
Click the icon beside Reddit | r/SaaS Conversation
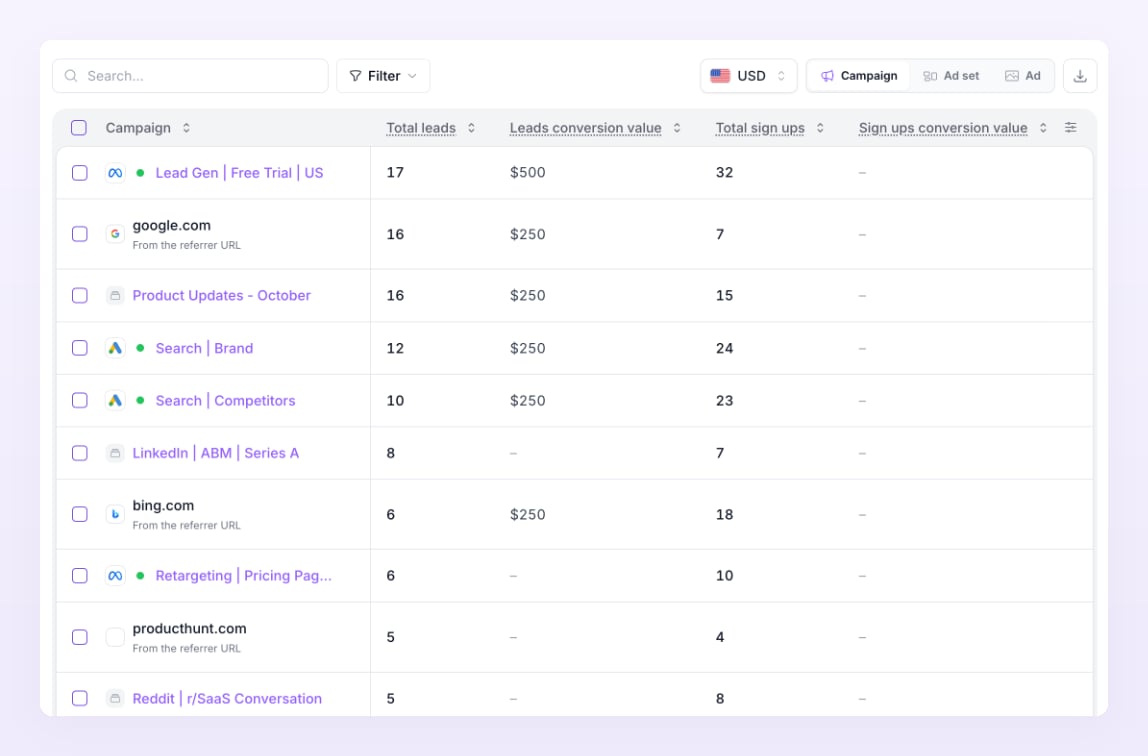point(115,699)
